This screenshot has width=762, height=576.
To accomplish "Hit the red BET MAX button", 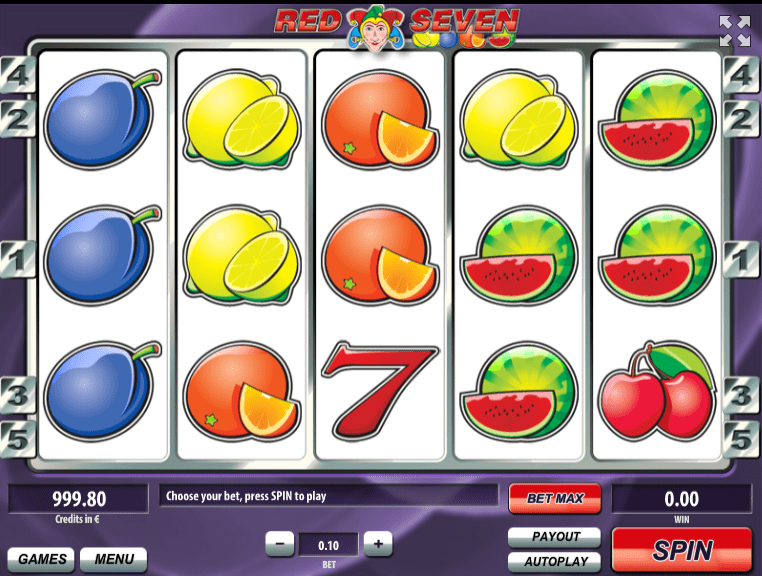I will click(x=555, y=498).
